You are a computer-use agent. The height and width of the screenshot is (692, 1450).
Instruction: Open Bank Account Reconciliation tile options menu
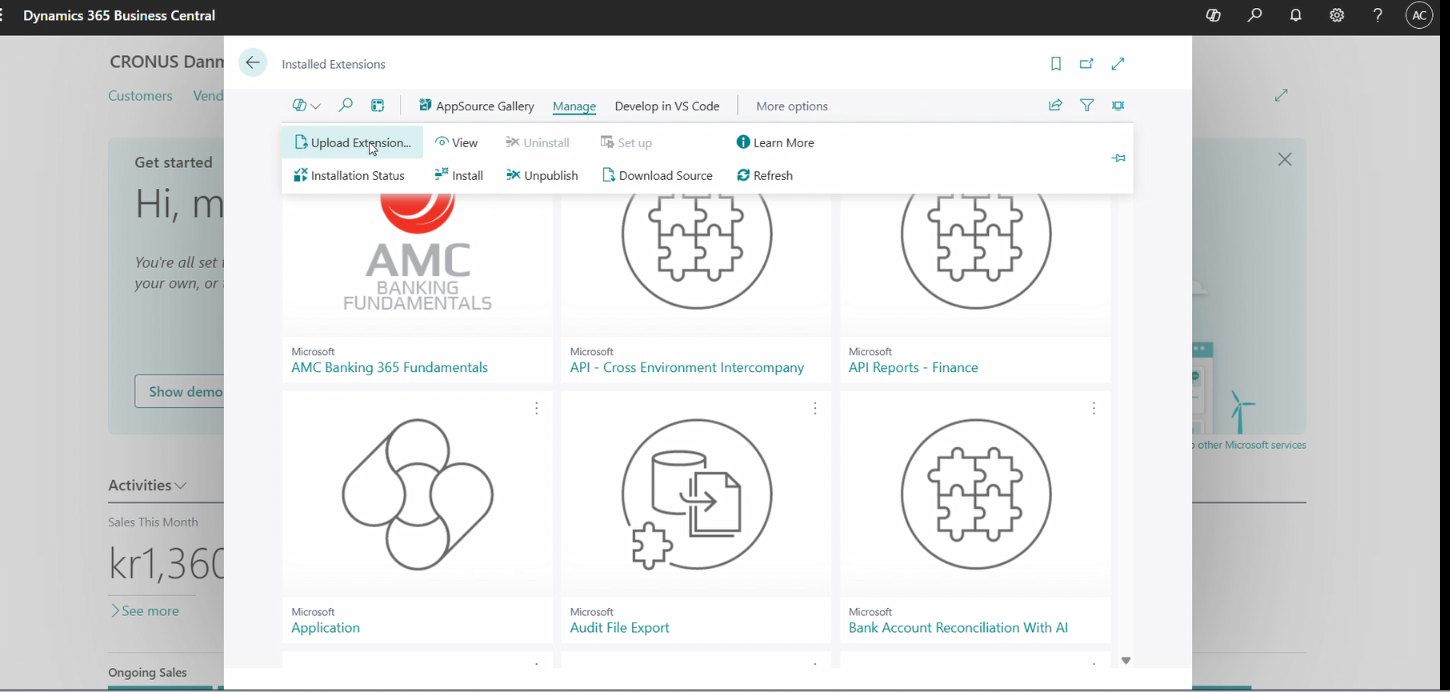[x=1094, y=408]
